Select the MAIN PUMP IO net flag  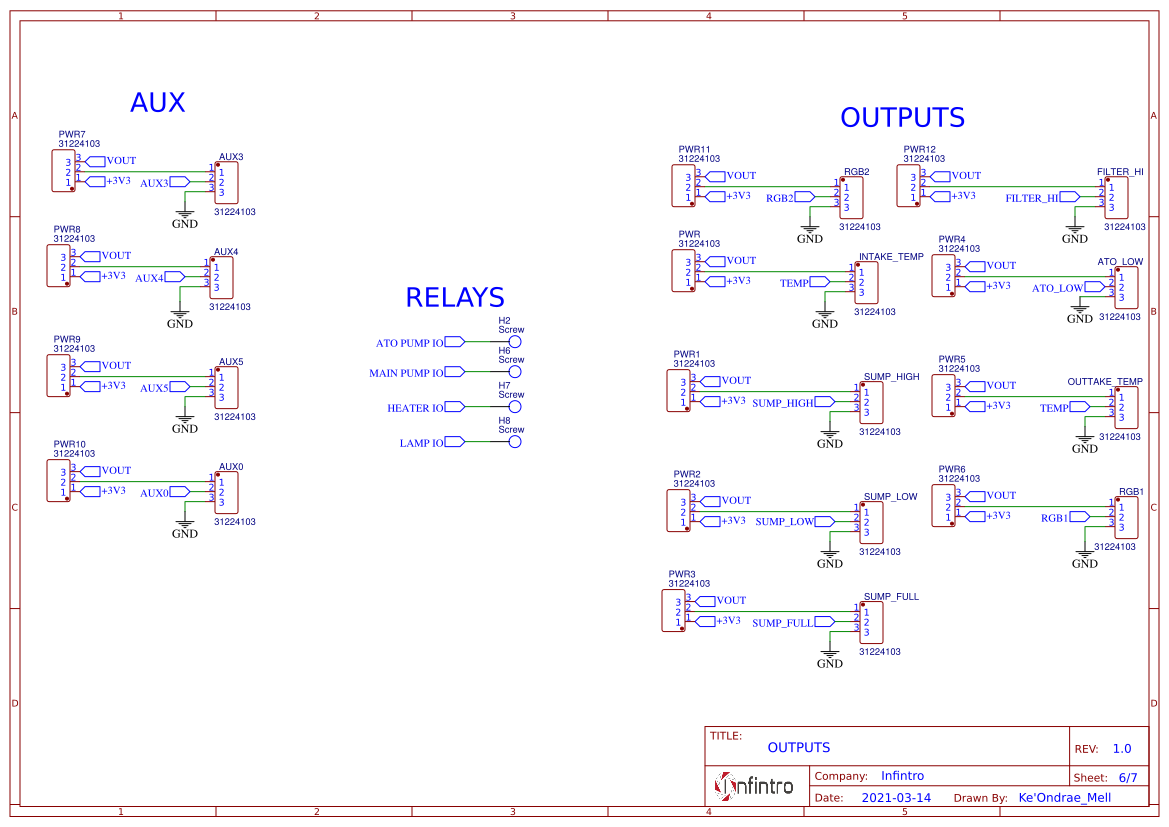417,373
